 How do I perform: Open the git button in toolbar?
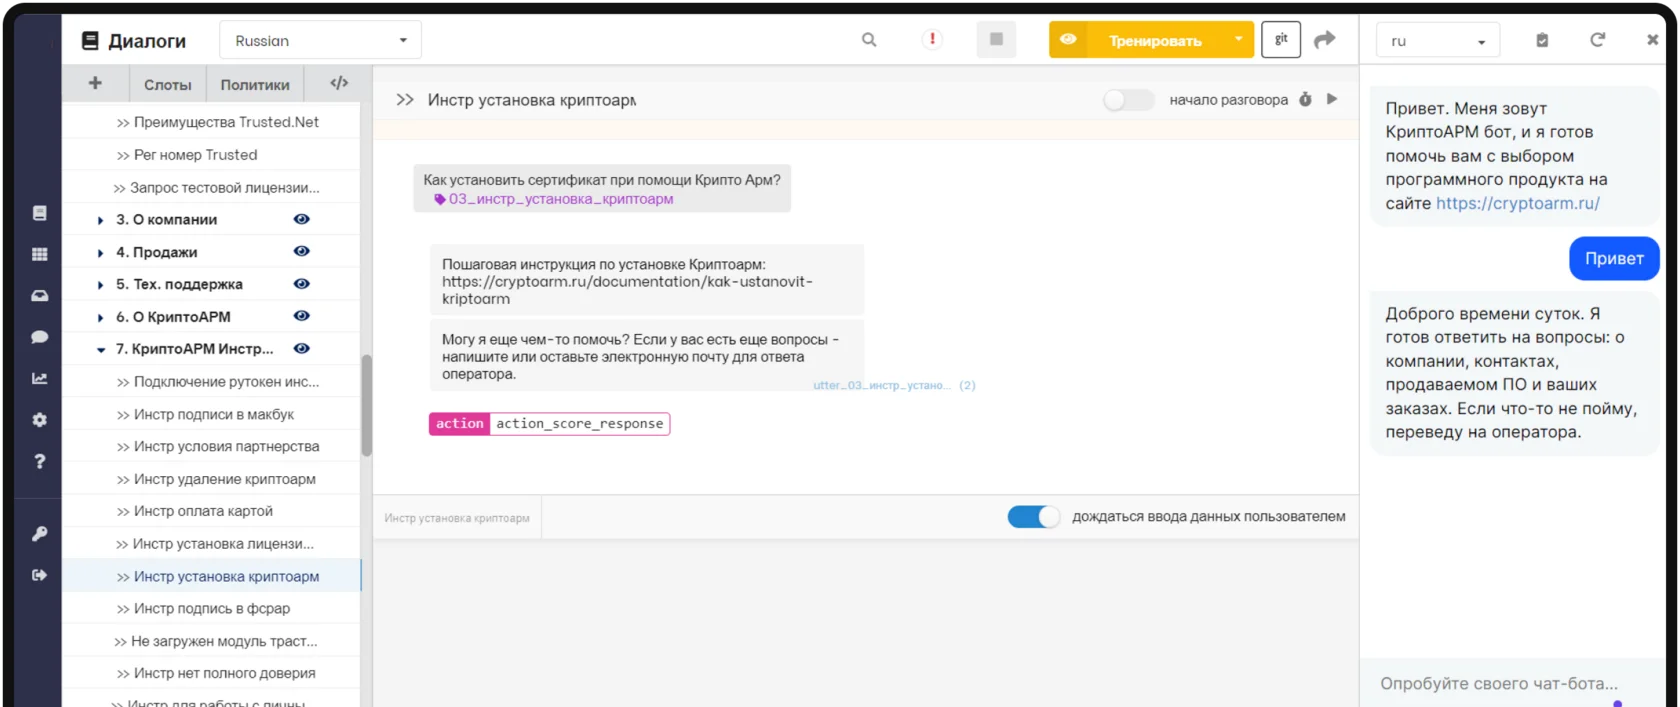pyautogui.click(x=1281, y=40)
